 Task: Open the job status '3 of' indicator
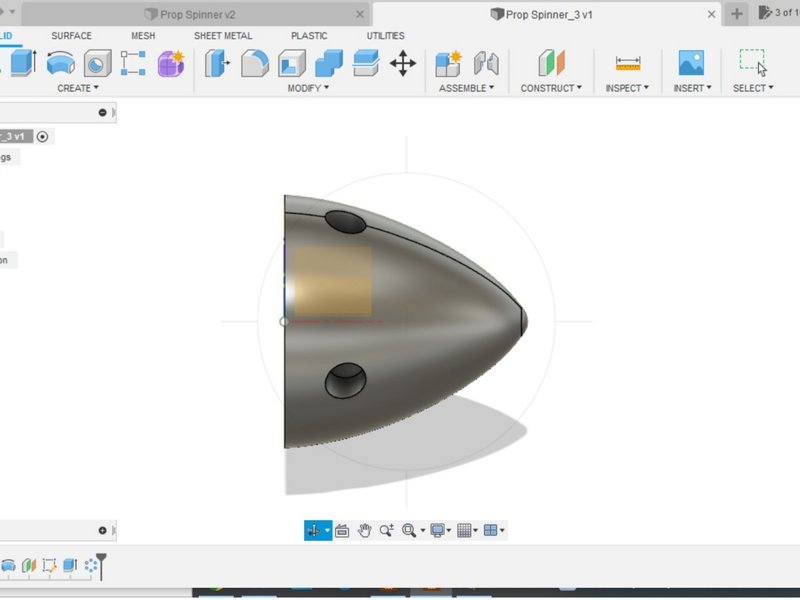click(x=778, y=13)
